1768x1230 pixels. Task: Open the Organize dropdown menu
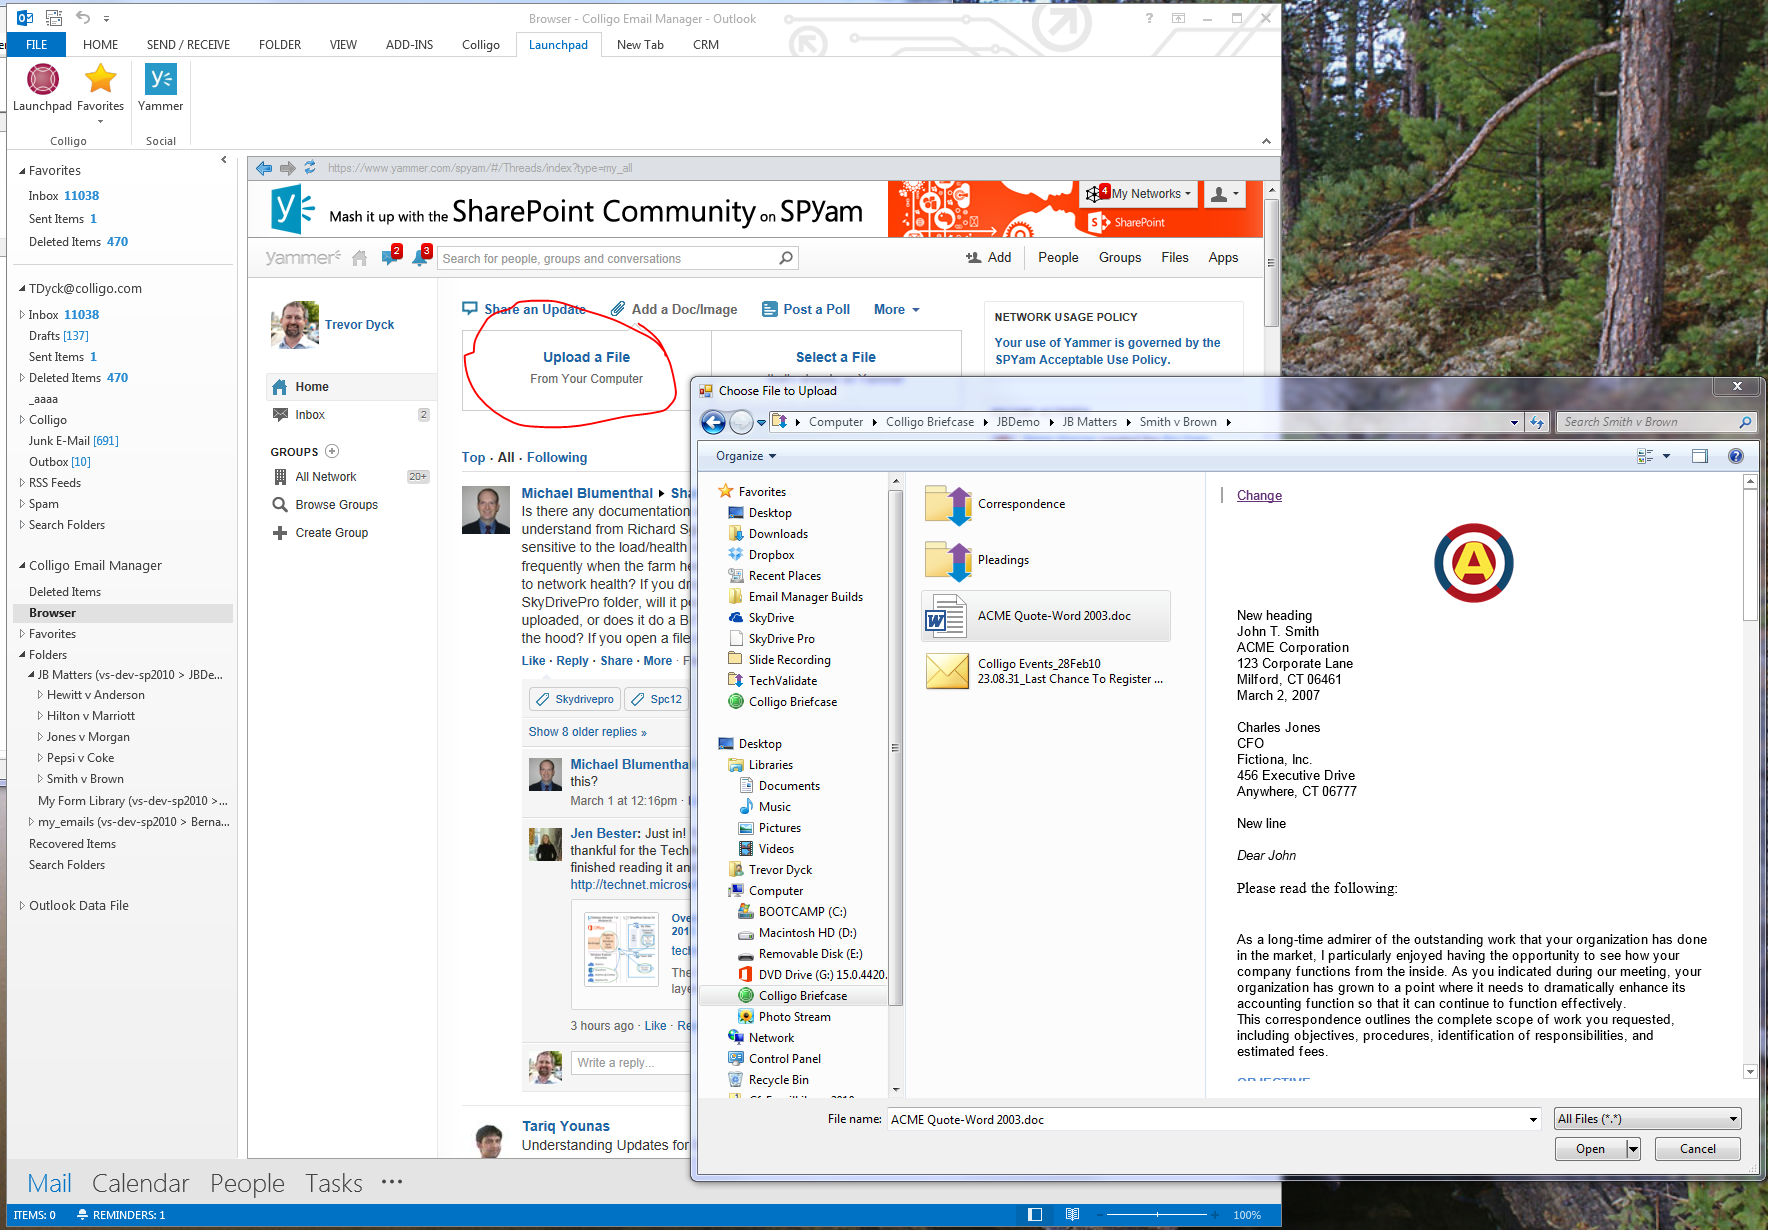tap(746, 456)
